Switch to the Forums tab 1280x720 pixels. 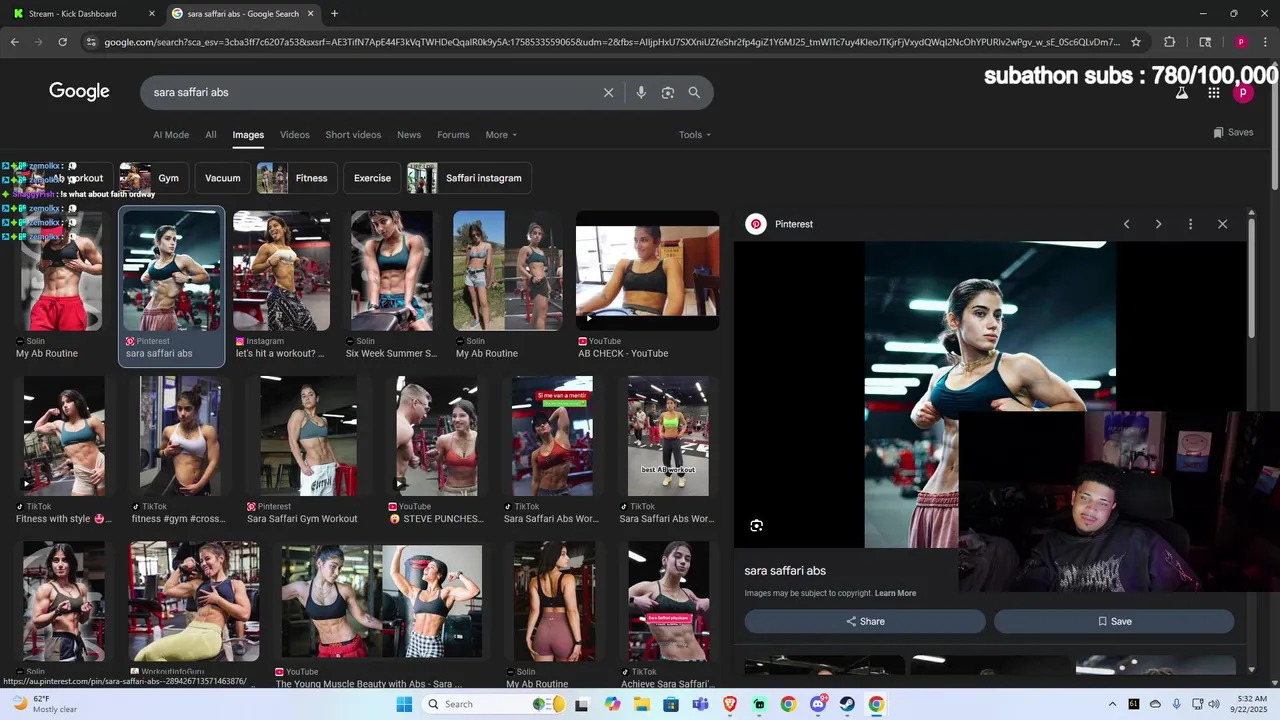[453, 135]
